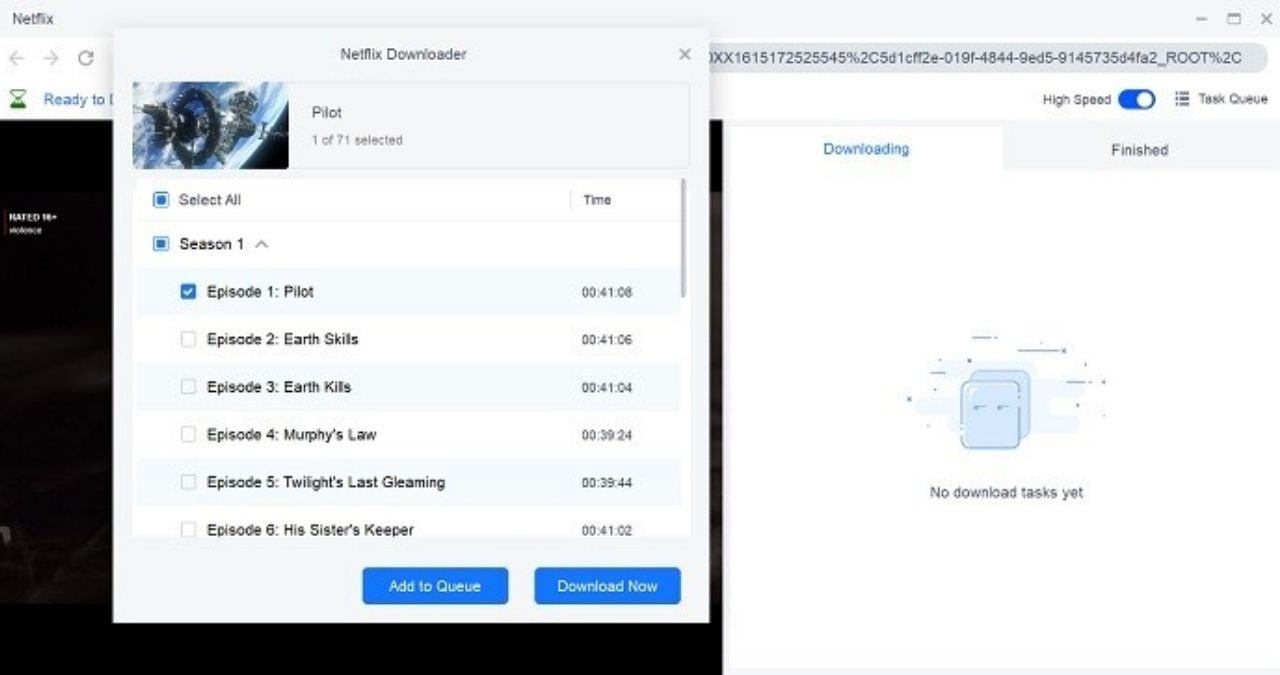Maximize the Netflix window
Screen dimensions: 1280x675
tap(1234, 18)
